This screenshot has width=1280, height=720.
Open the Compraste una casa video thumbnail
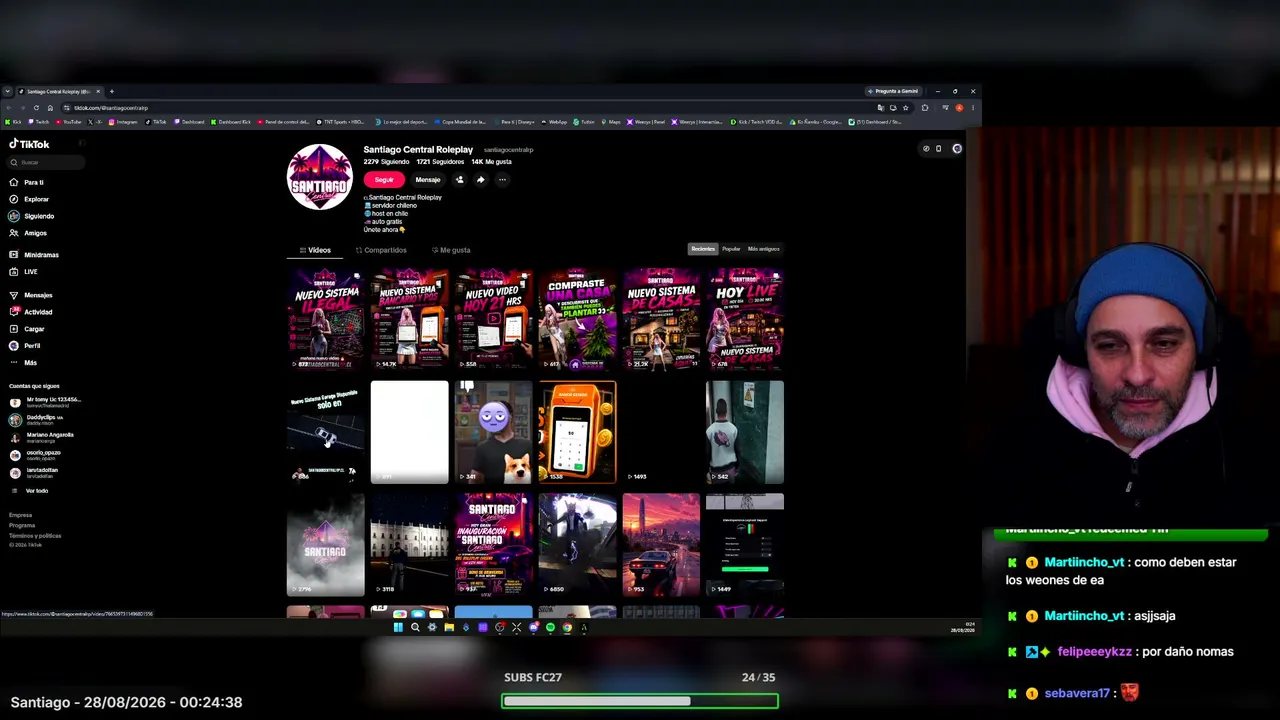pyautogui.click(x=577, y=319)
